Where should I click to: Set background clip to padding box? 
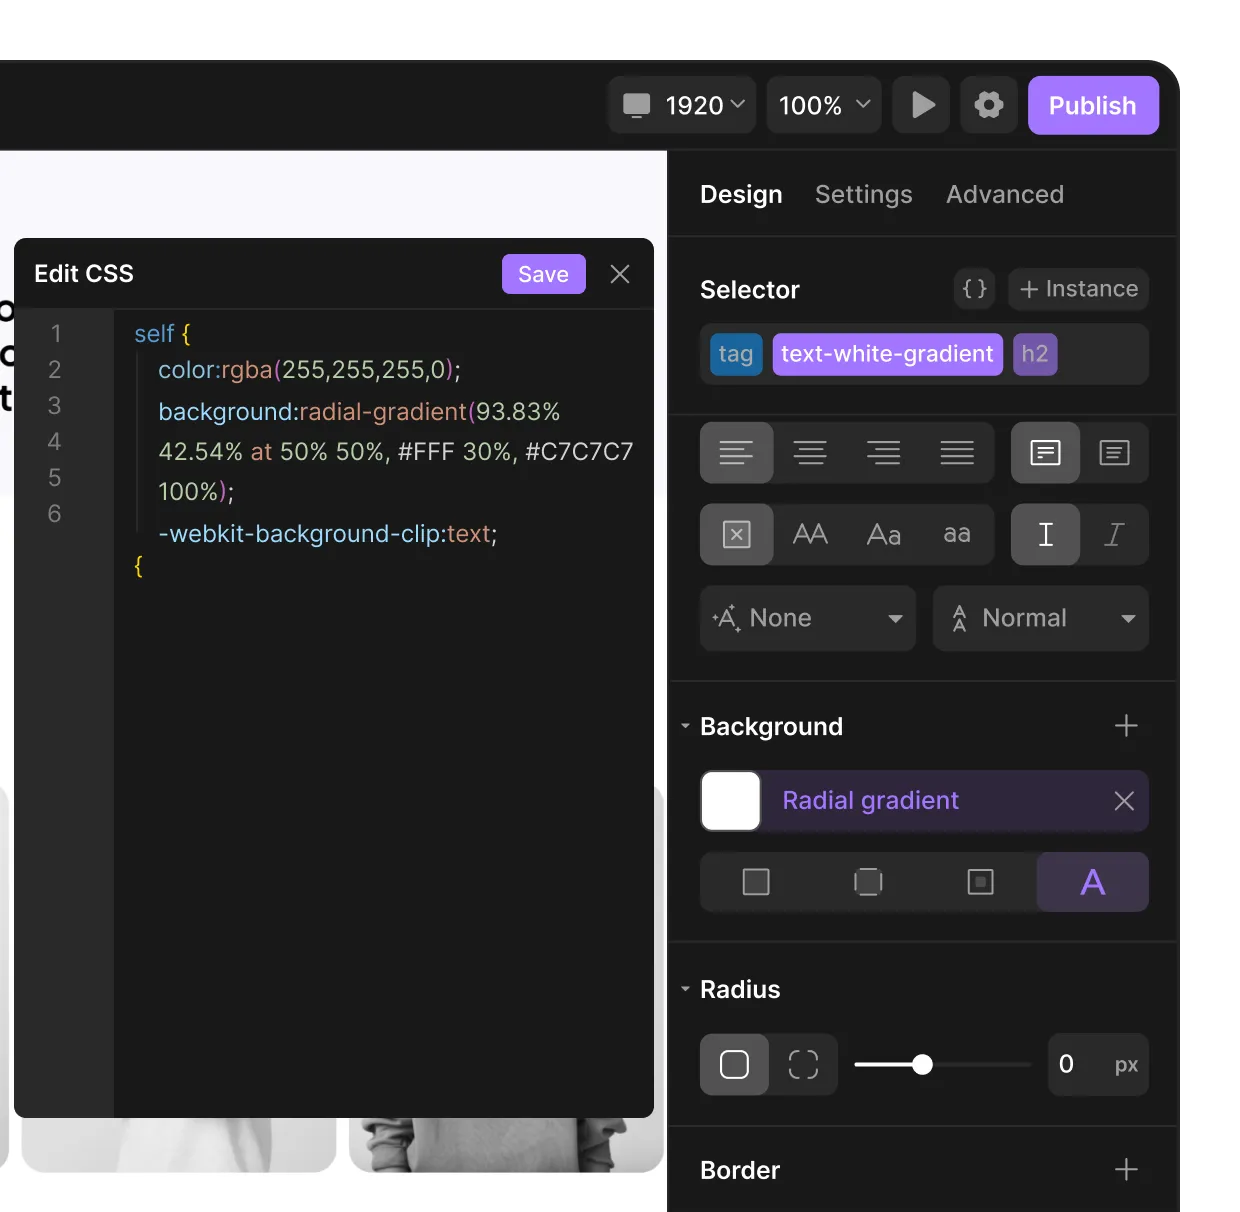click(x=868, y=882)
